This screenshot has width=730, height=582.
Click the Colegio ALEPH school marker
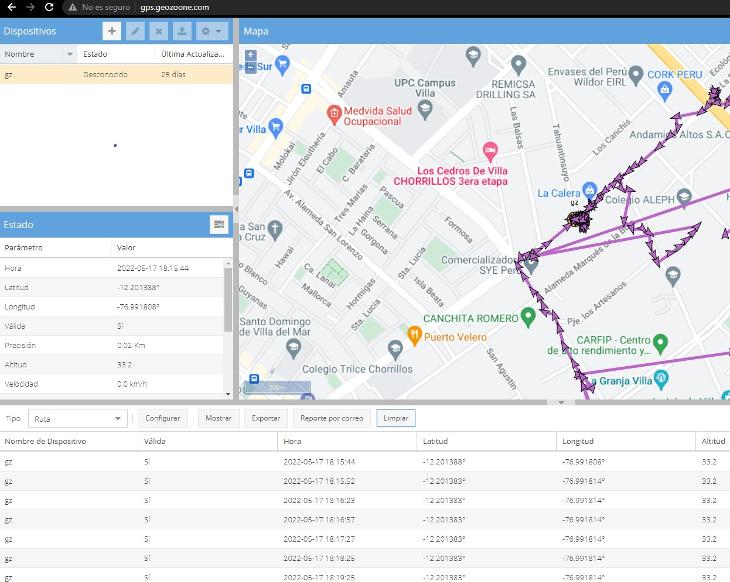(x=683, y=196)
